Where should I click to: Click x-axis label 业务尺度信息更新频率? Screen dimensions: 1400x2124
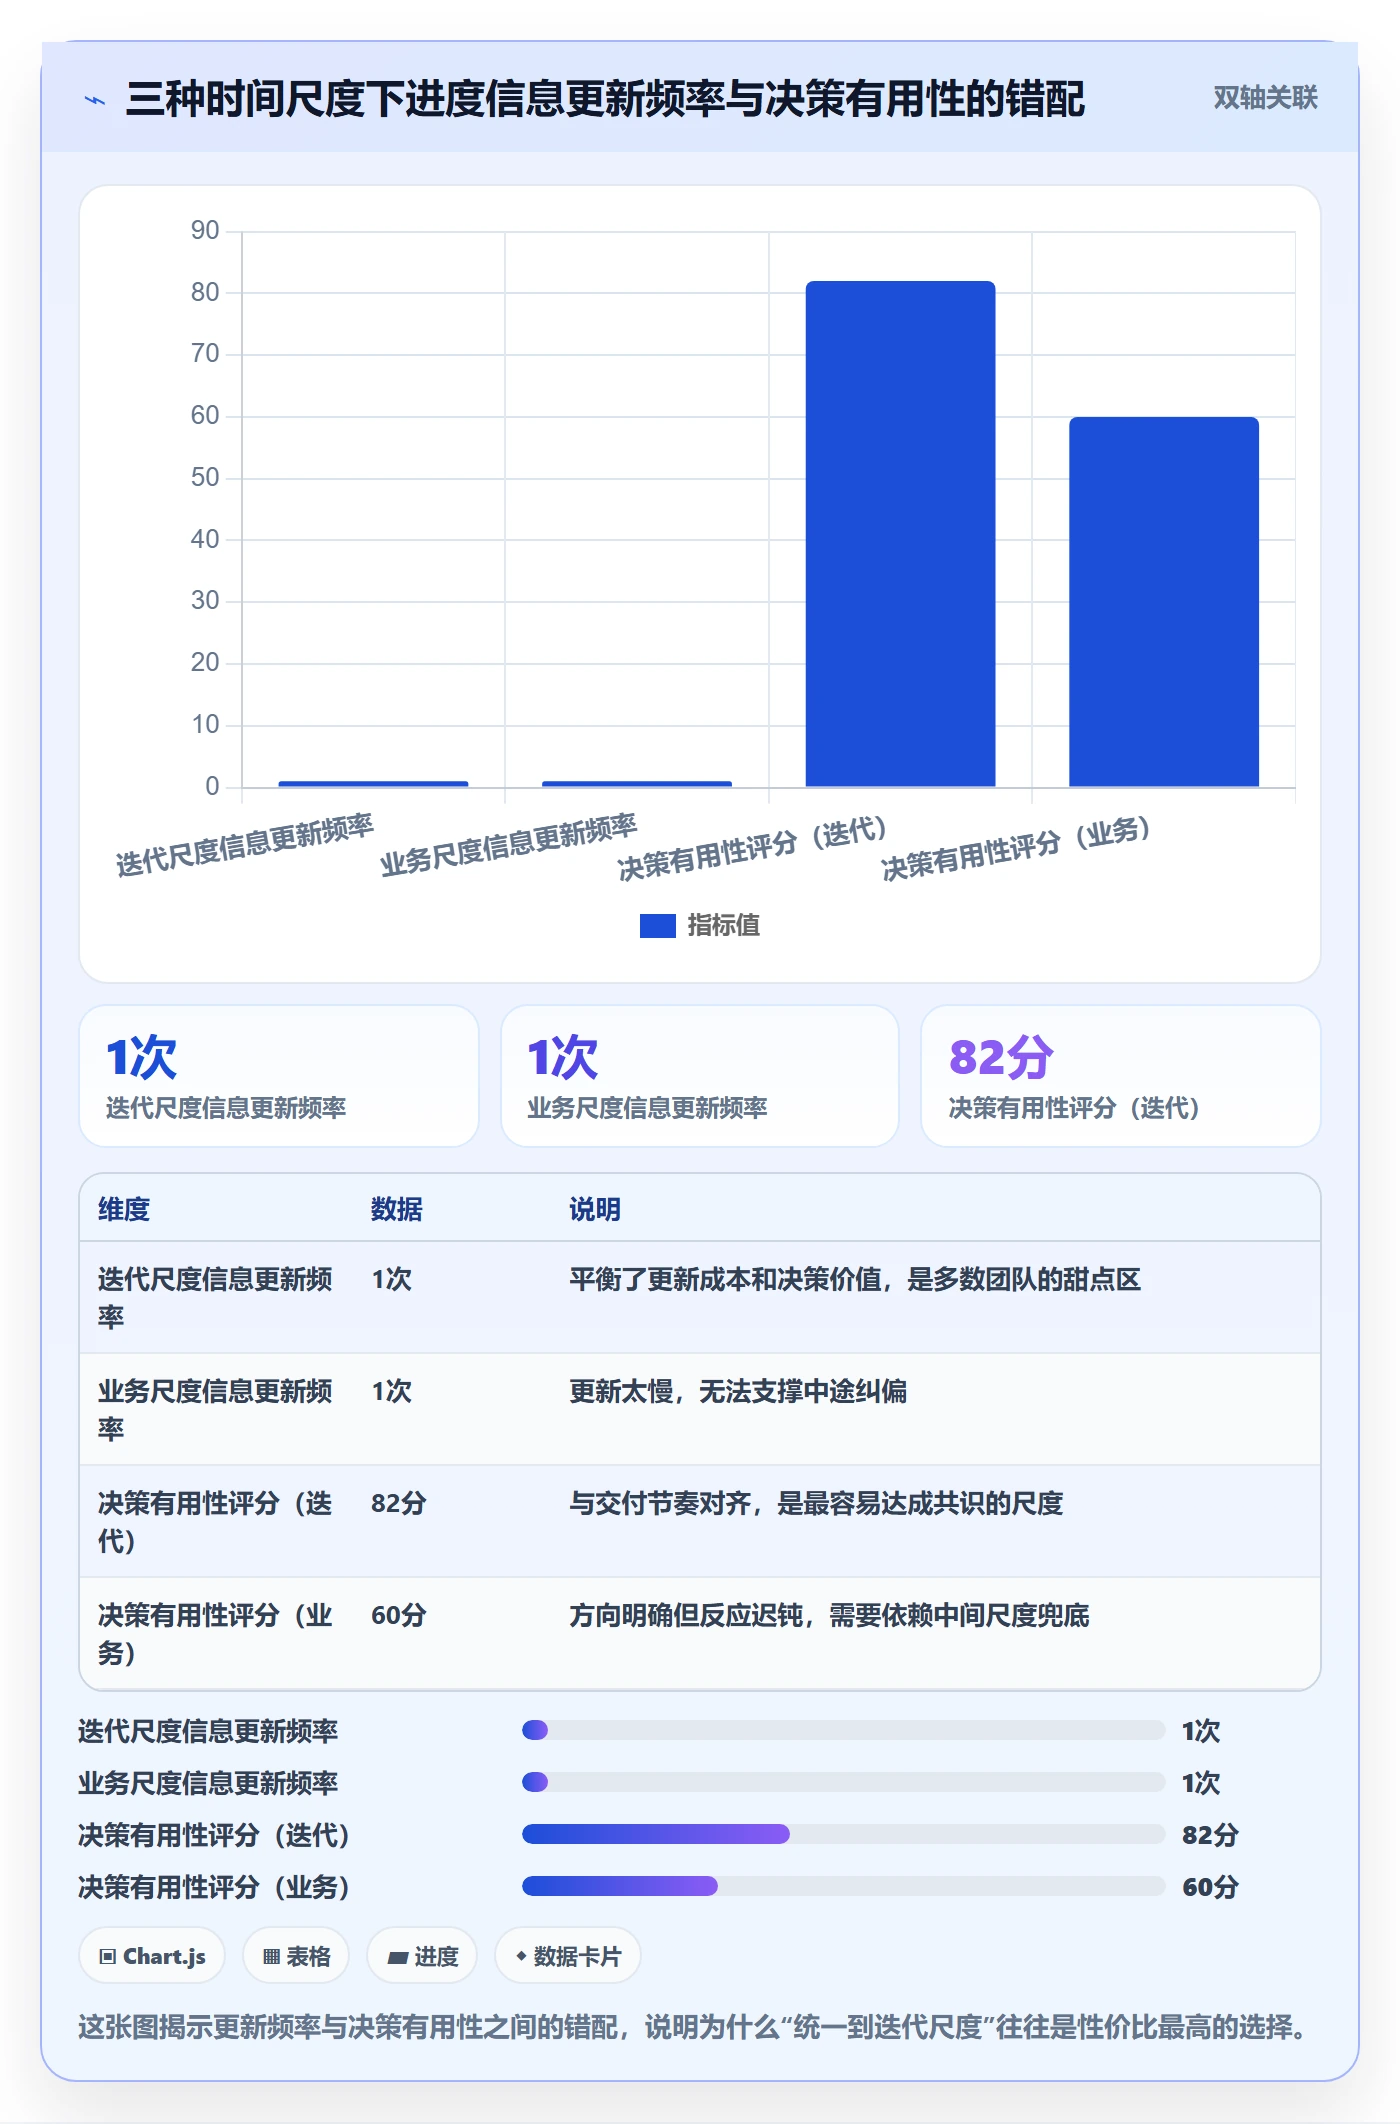tap(508, 846)
